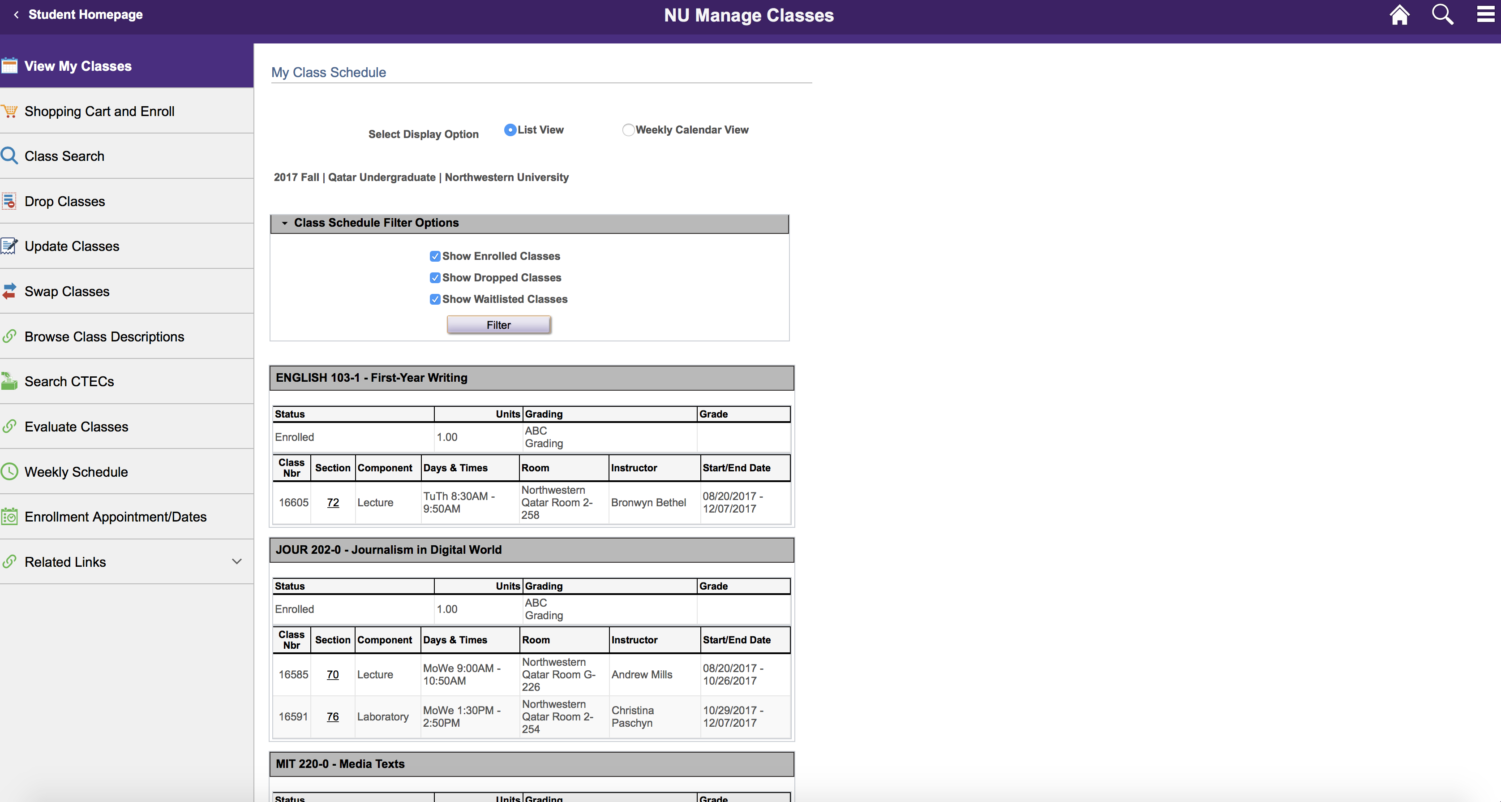Image resolution: width=1501 pixels, height=802 pixels.
Task: Click the View My Classes calendar icon
Action: (x=9, y=66)
